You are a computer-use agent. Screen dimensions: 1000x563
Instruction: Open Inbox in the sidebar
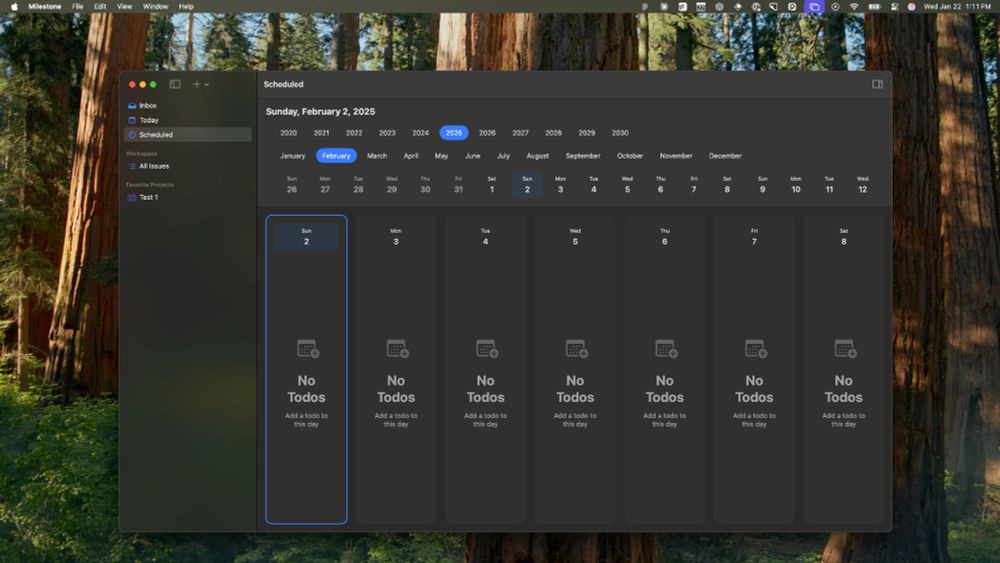(188, 105)
